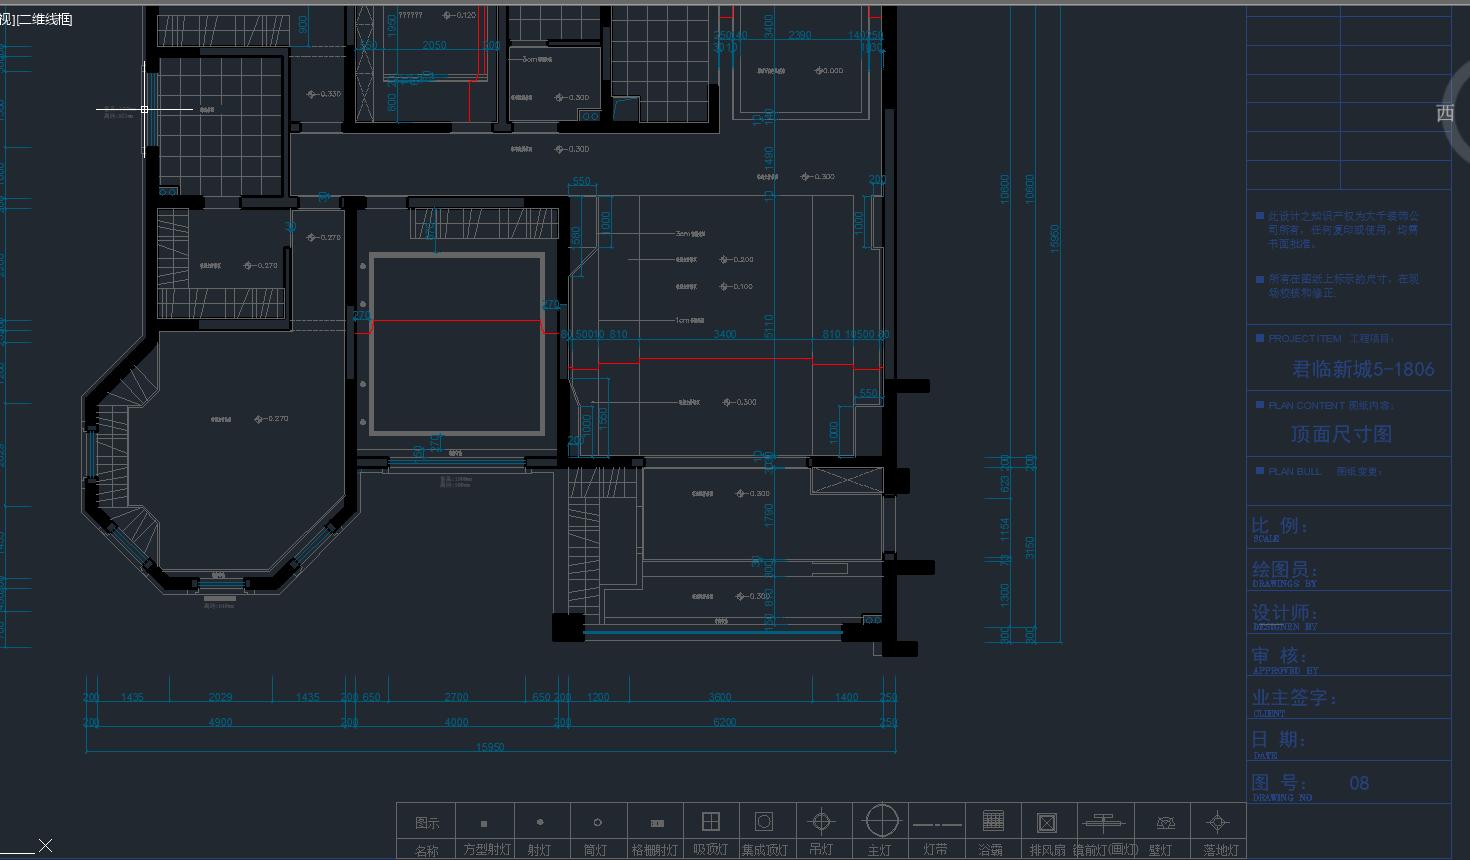Select the 2029 dimension text

[220, 697]
